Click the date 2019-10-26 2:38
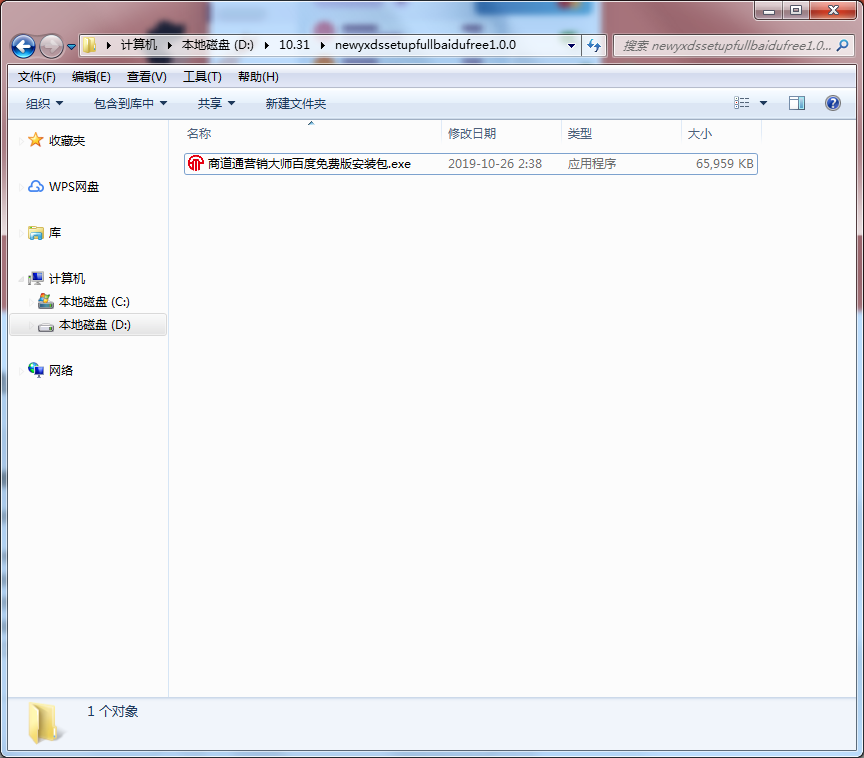The image size is (864, 758). click(x=495, y=164)
